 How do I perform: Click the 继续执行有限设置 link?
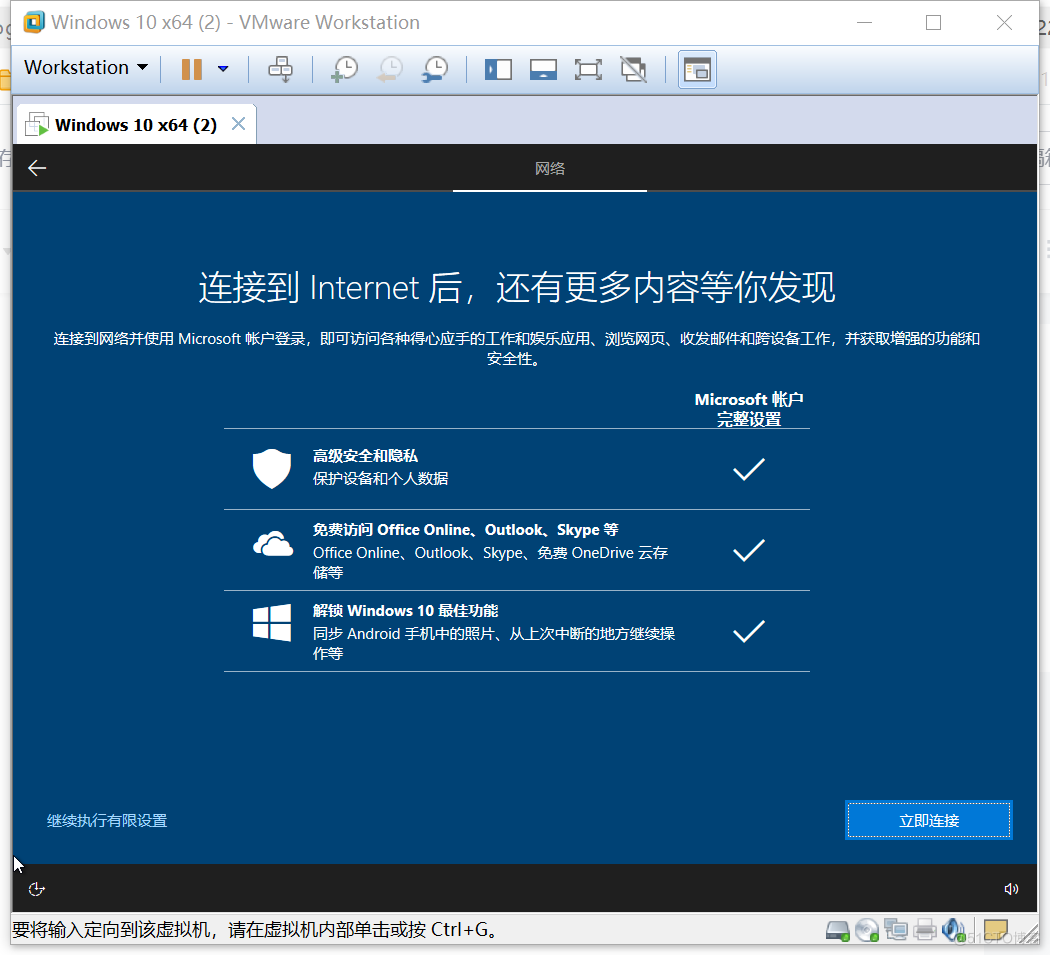click(105, 819)
